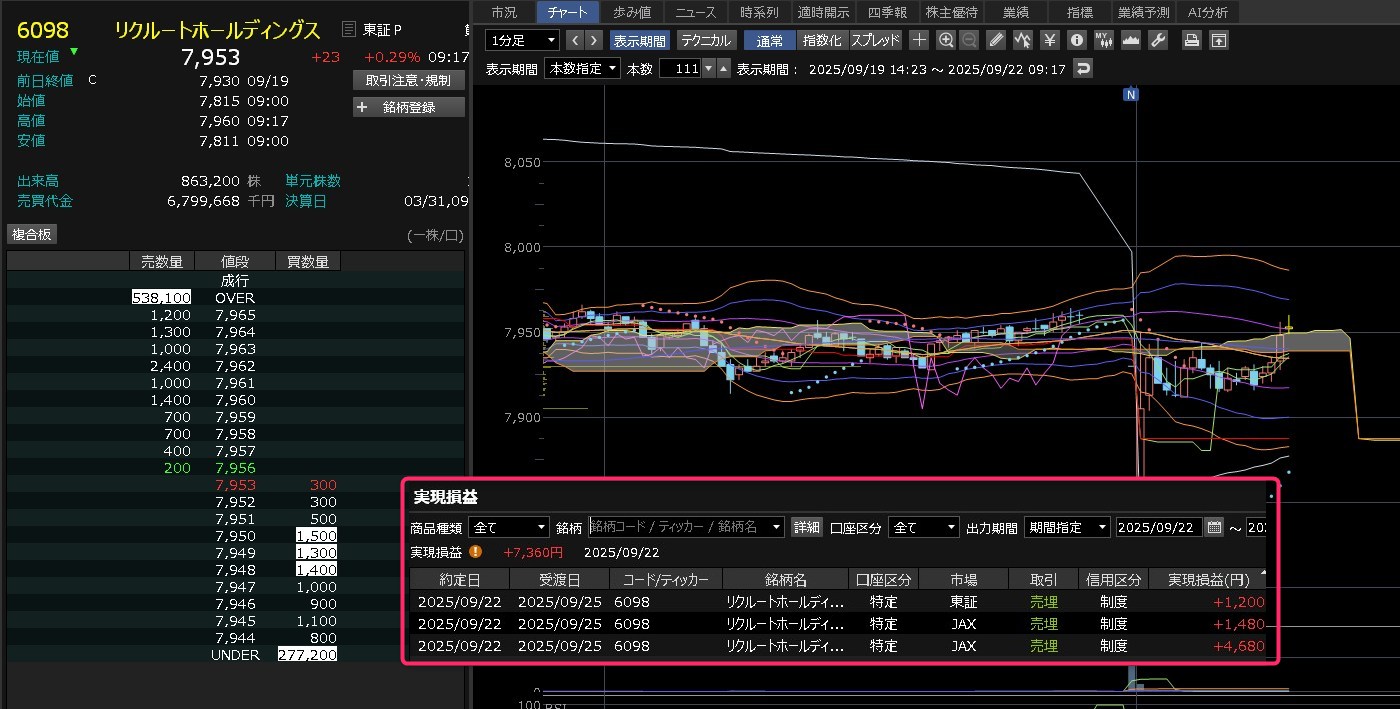Click the yen symbol icon in toolbar

pyautogui.click(x=1049, y=40)
